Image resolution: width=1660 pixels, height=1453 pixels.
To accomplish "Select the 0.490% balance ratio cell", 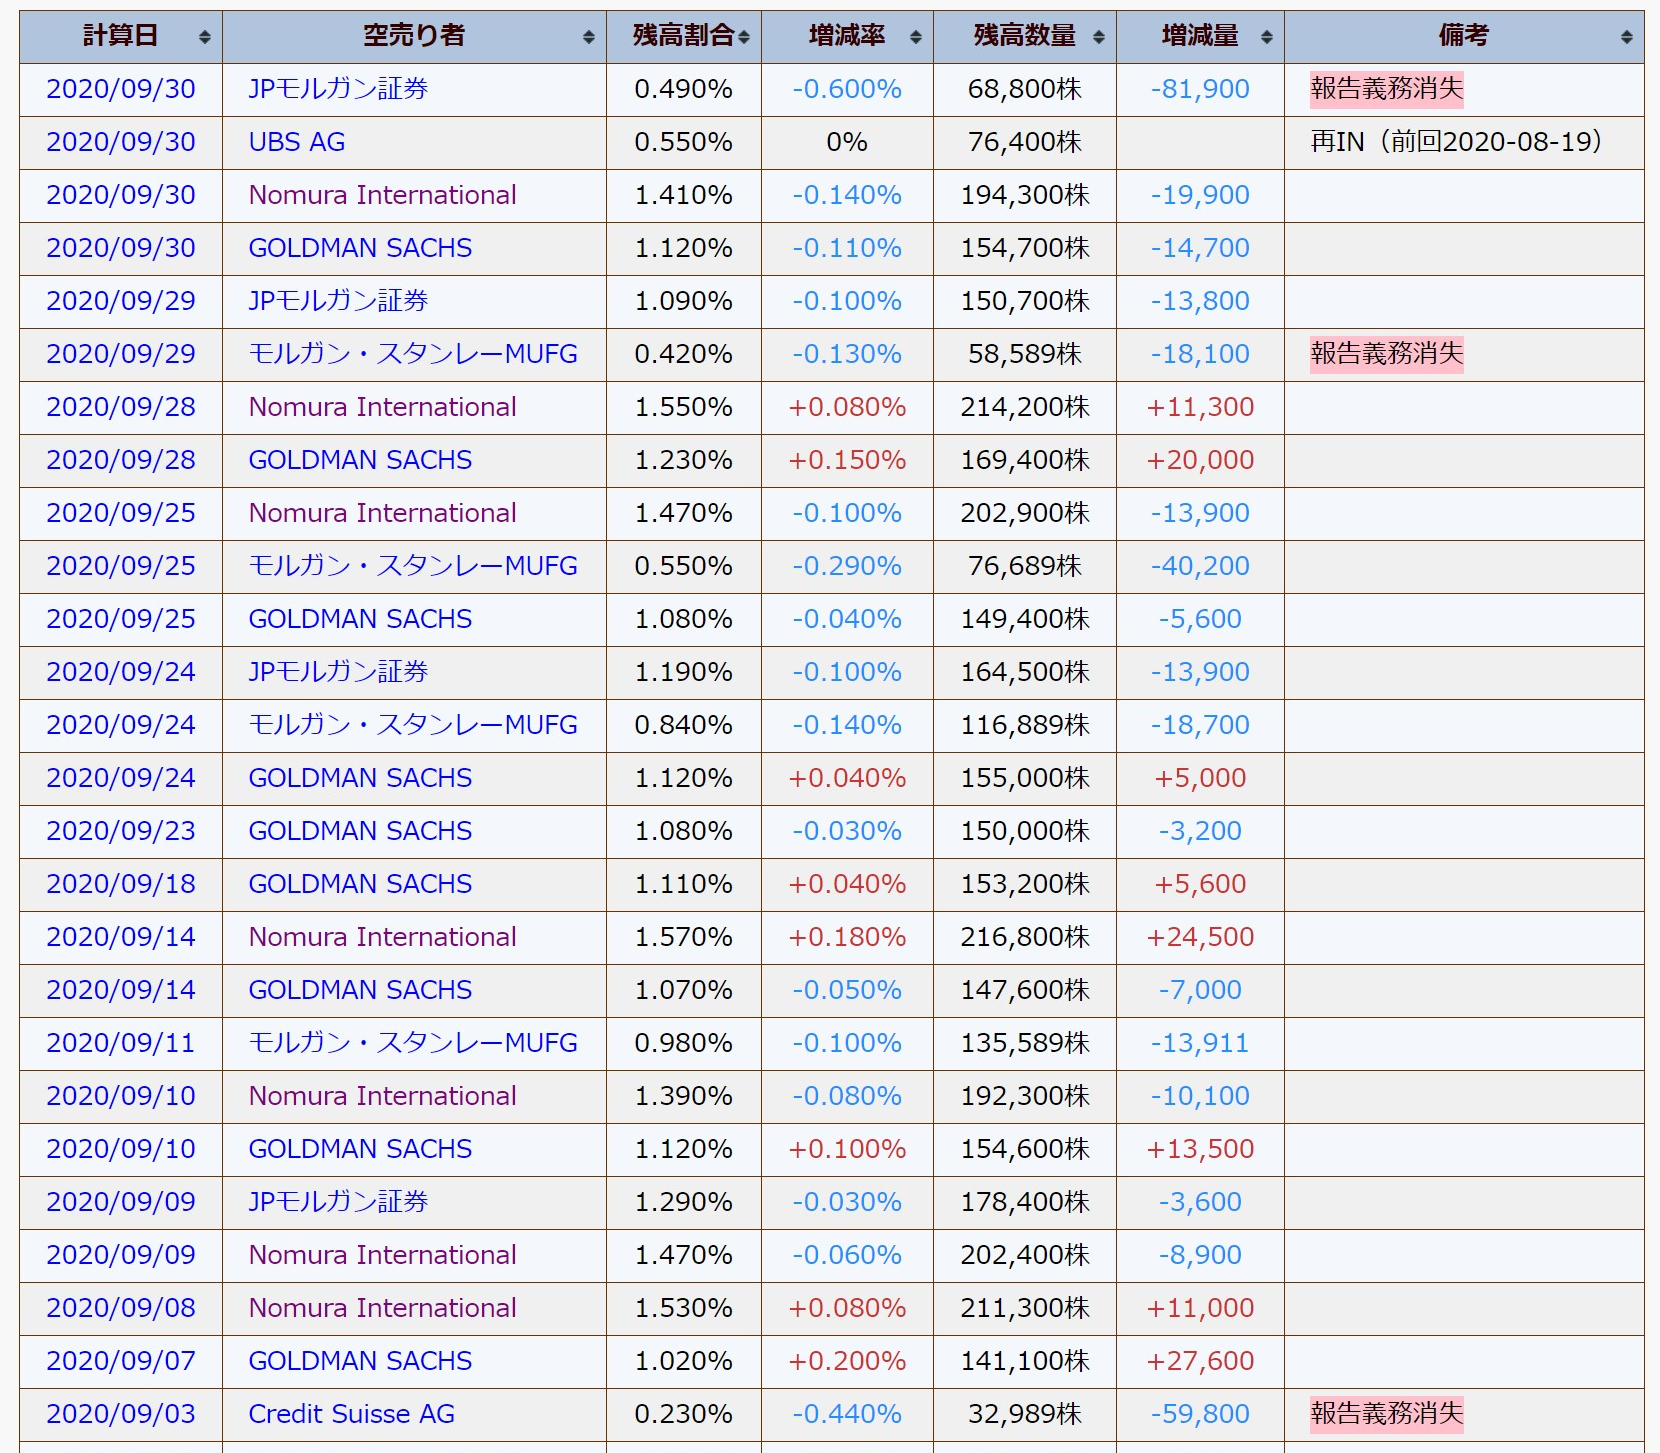I will tap(684, 89).
